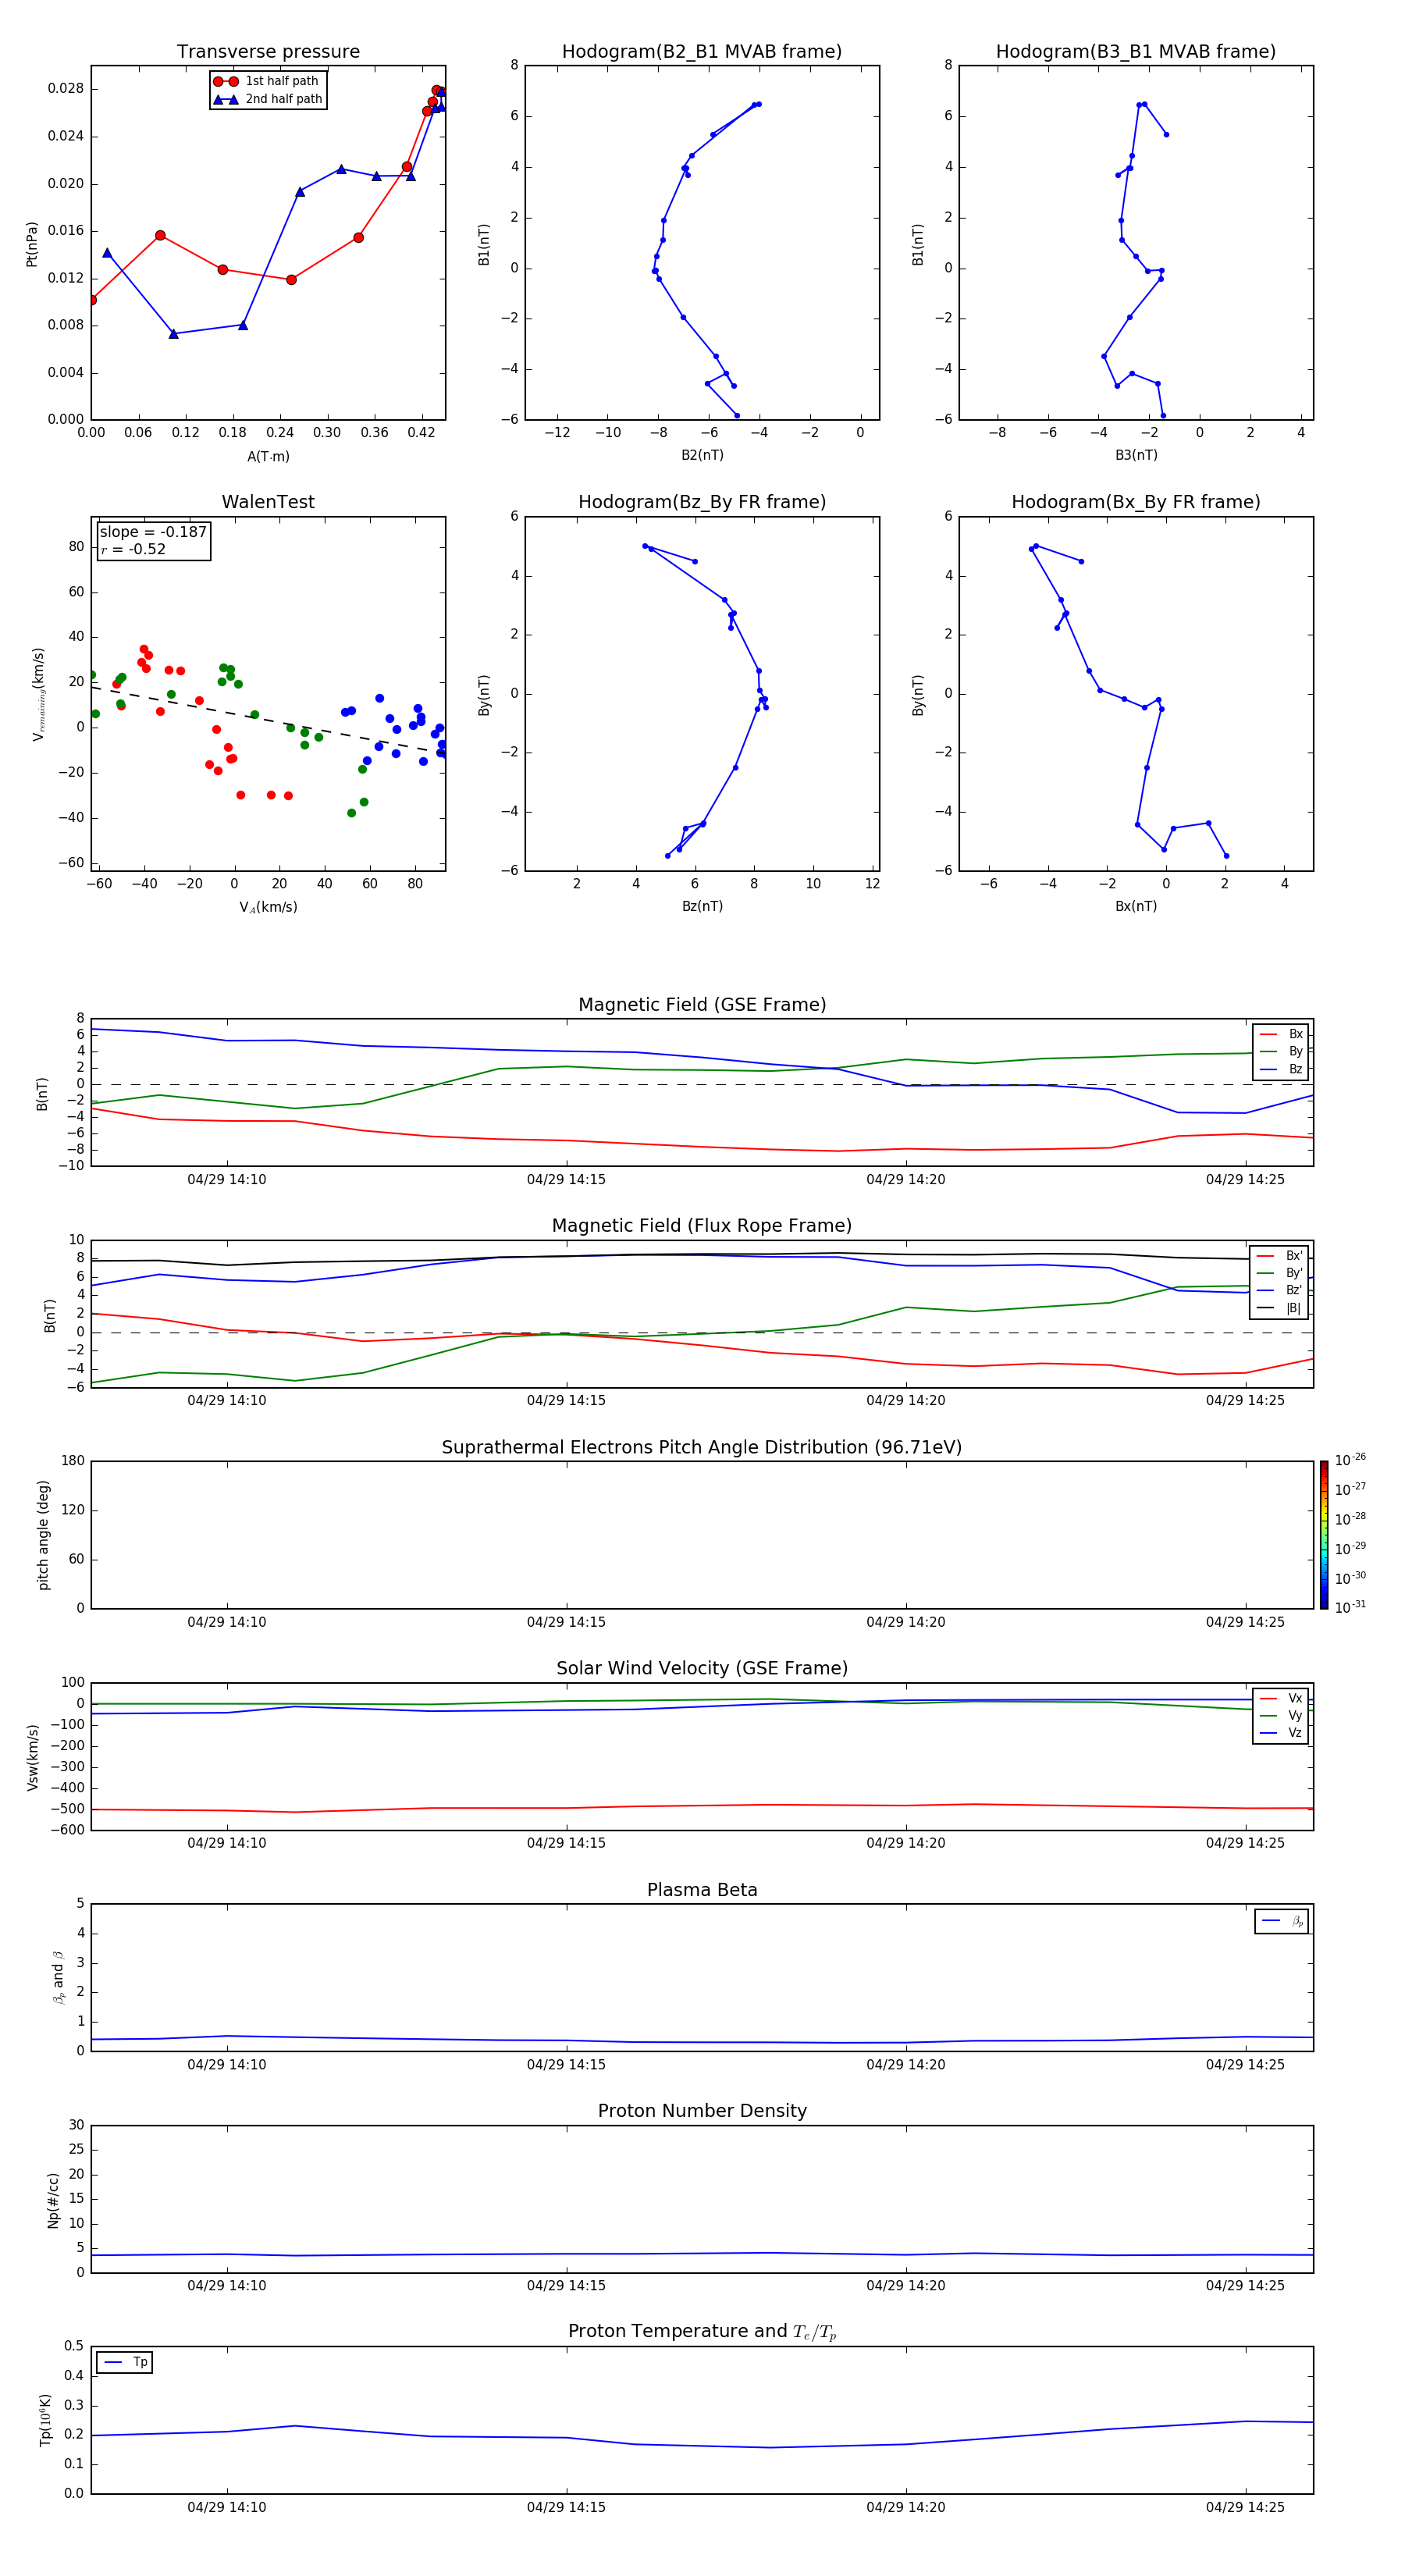Click the By legend entry in GSE panel

click(x=1281, y=1051)
